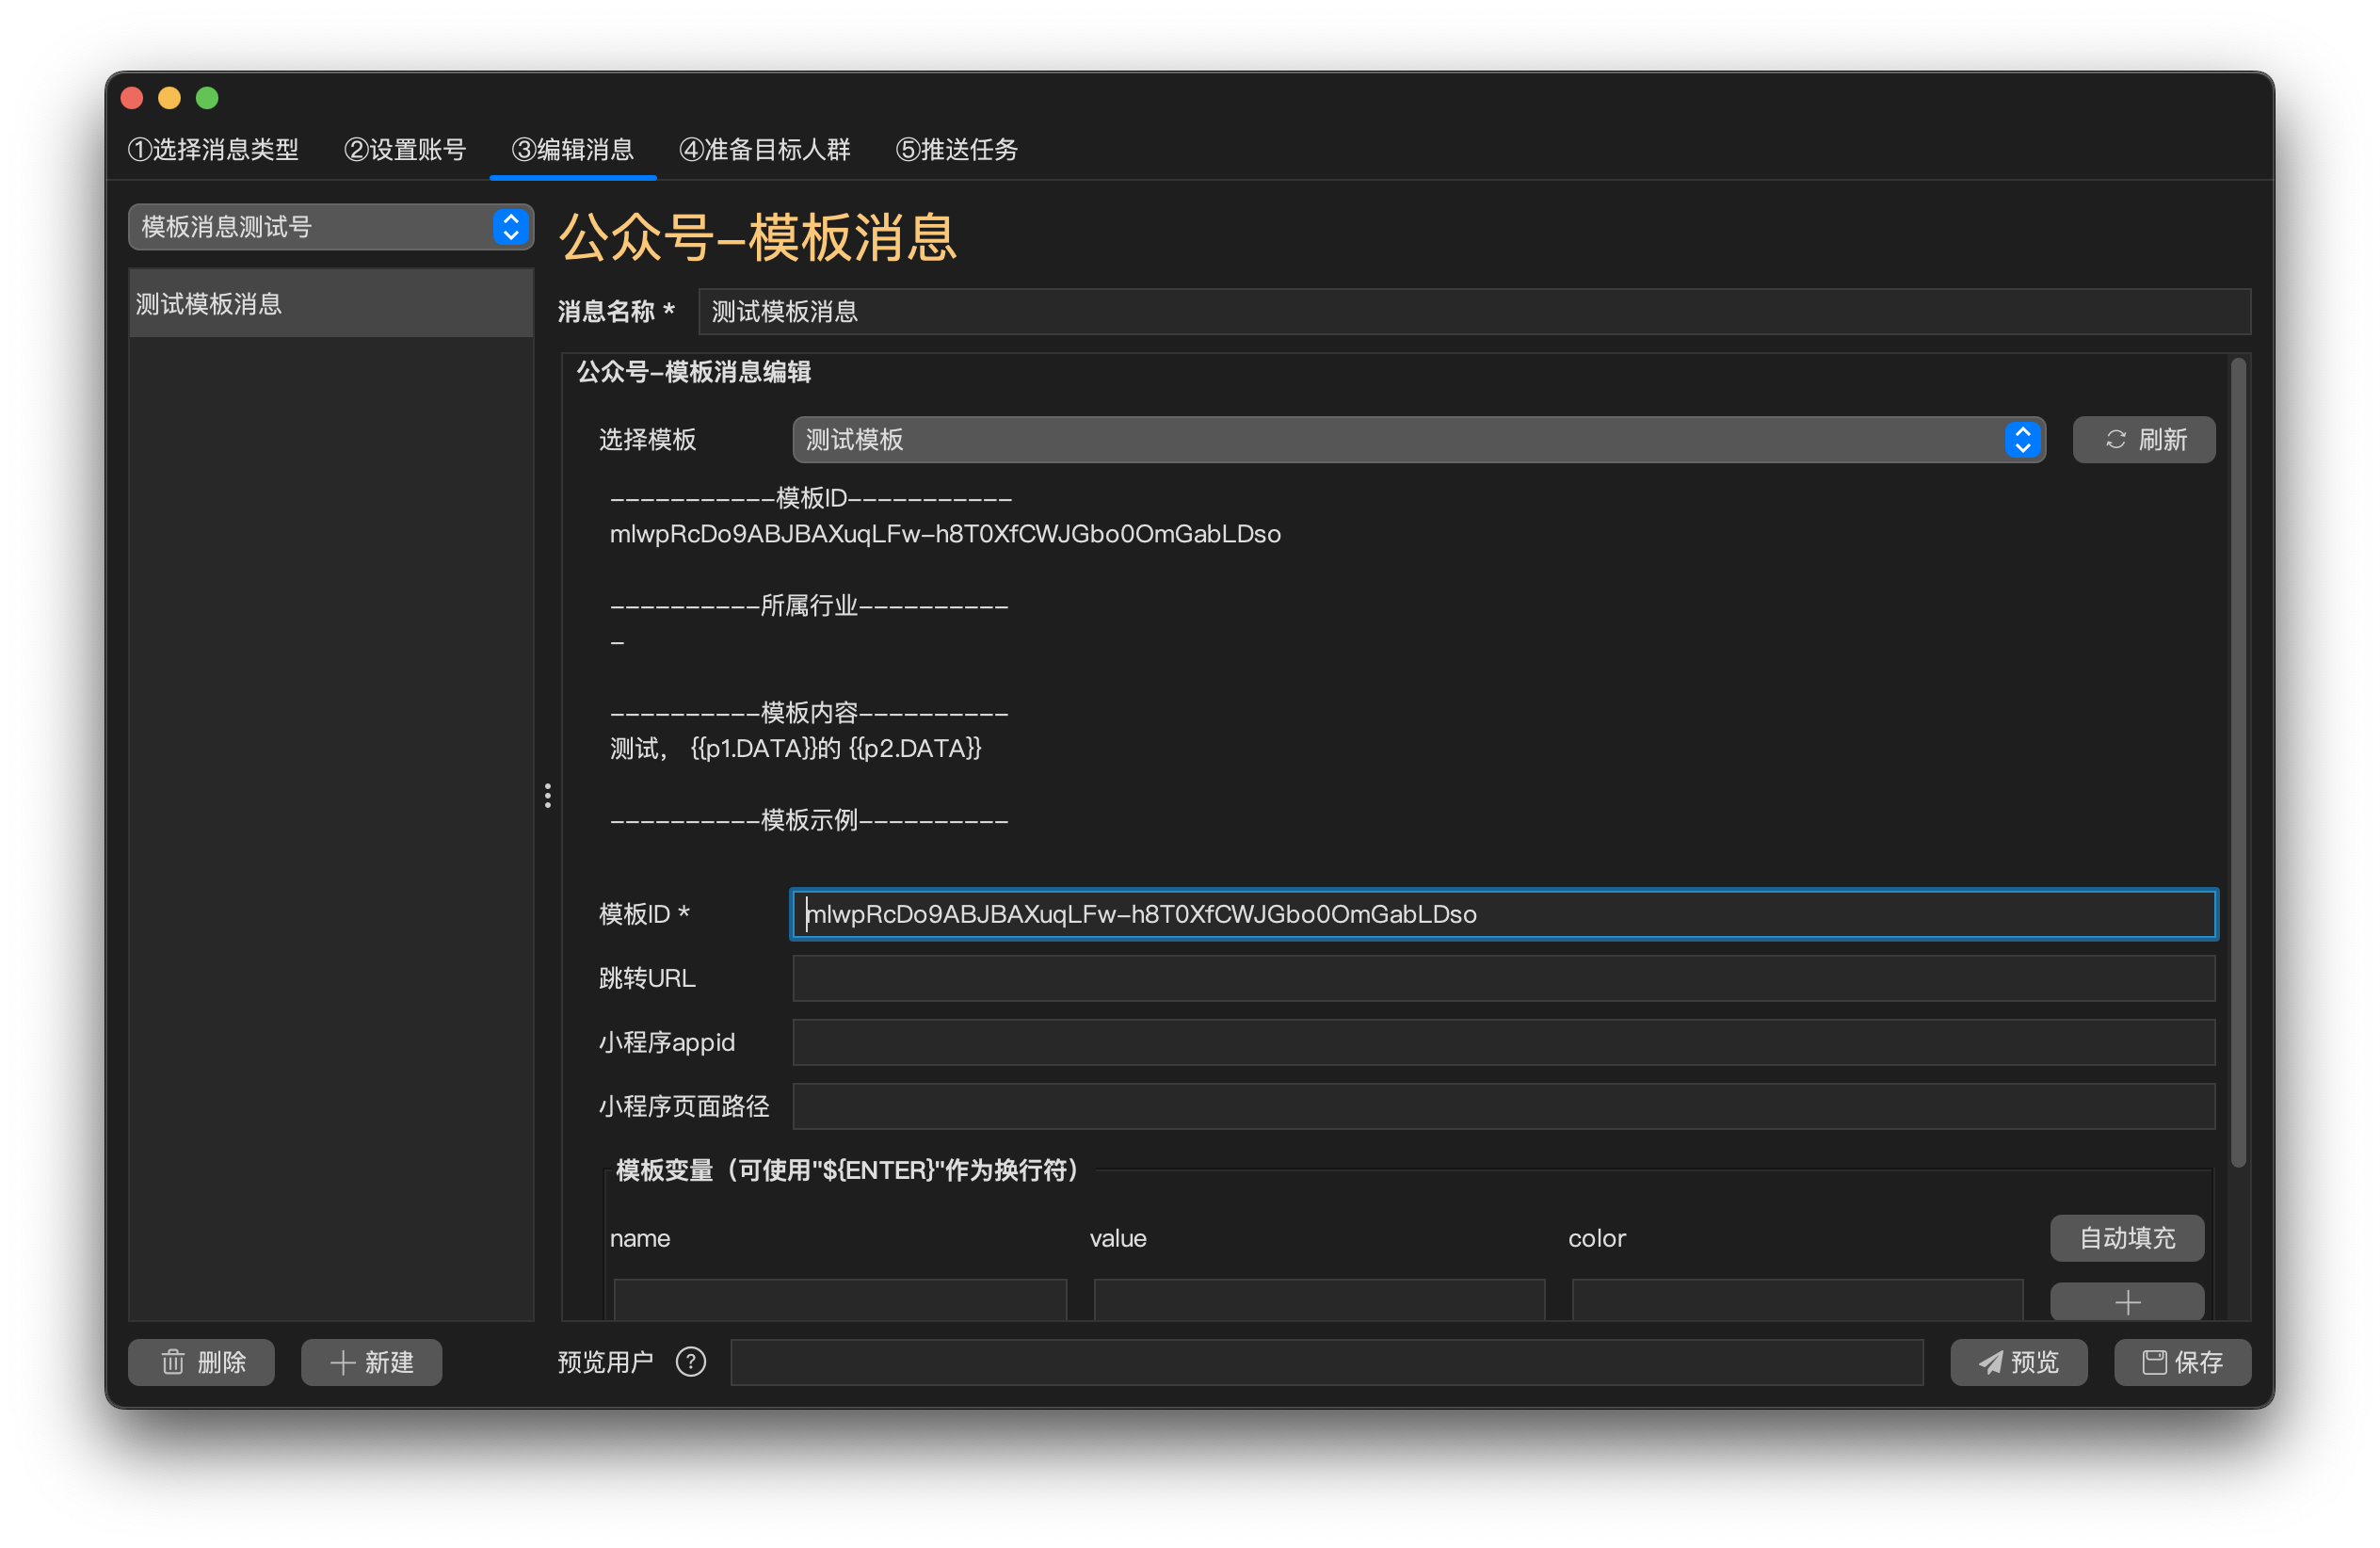Image resolution: width=2380 pixels, height=1548 pixels.
Task: Click the help question mark icon
Action: (x=690, y=1362)
